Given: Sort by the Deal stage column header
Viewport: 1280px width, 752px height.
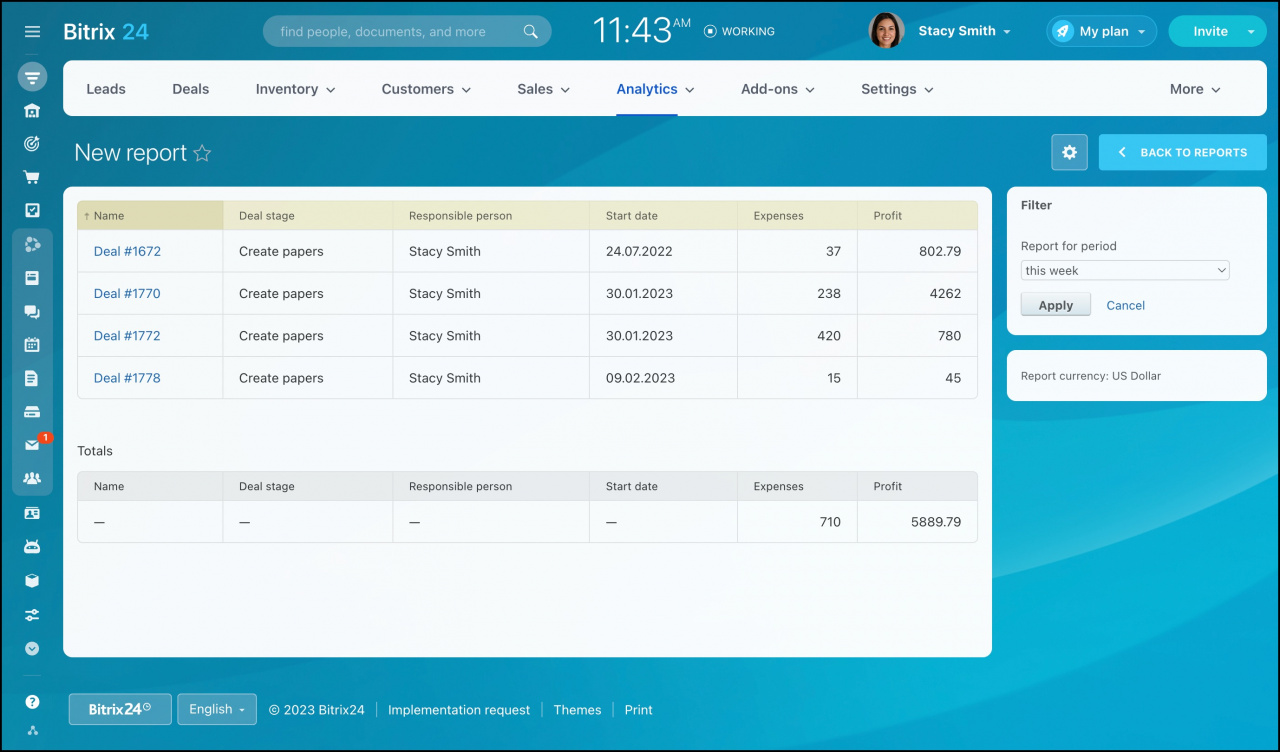Looking at the screenshot, I should (308, 215).
